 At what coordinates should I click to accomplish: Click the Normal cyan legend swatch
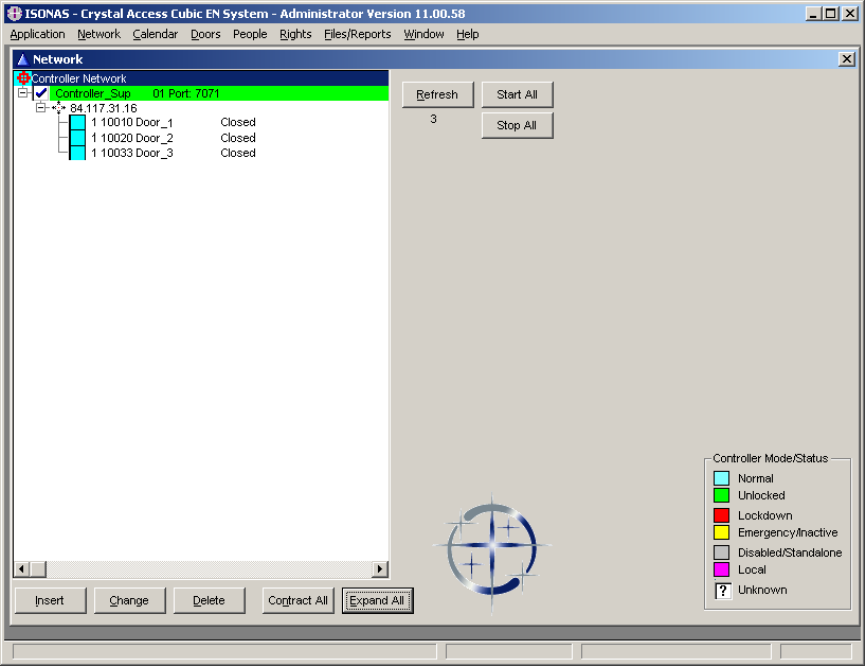coord(722,478)
